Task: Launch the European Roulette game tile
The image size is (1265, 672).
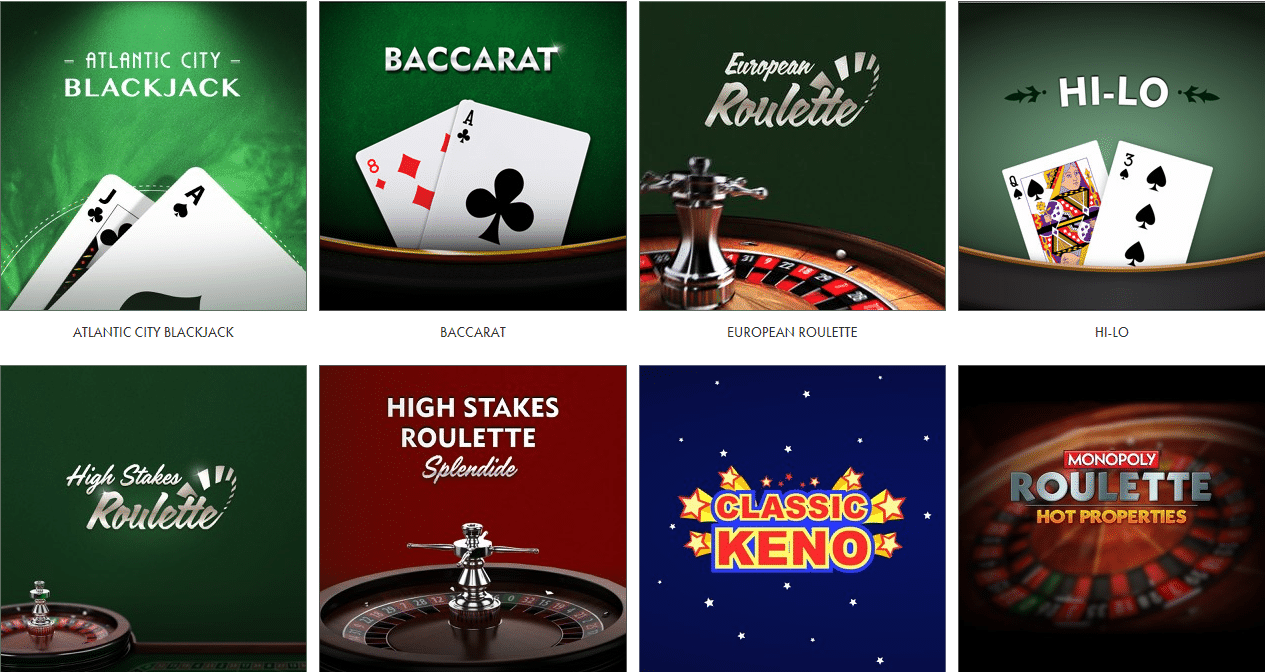Action: point(792,156)
